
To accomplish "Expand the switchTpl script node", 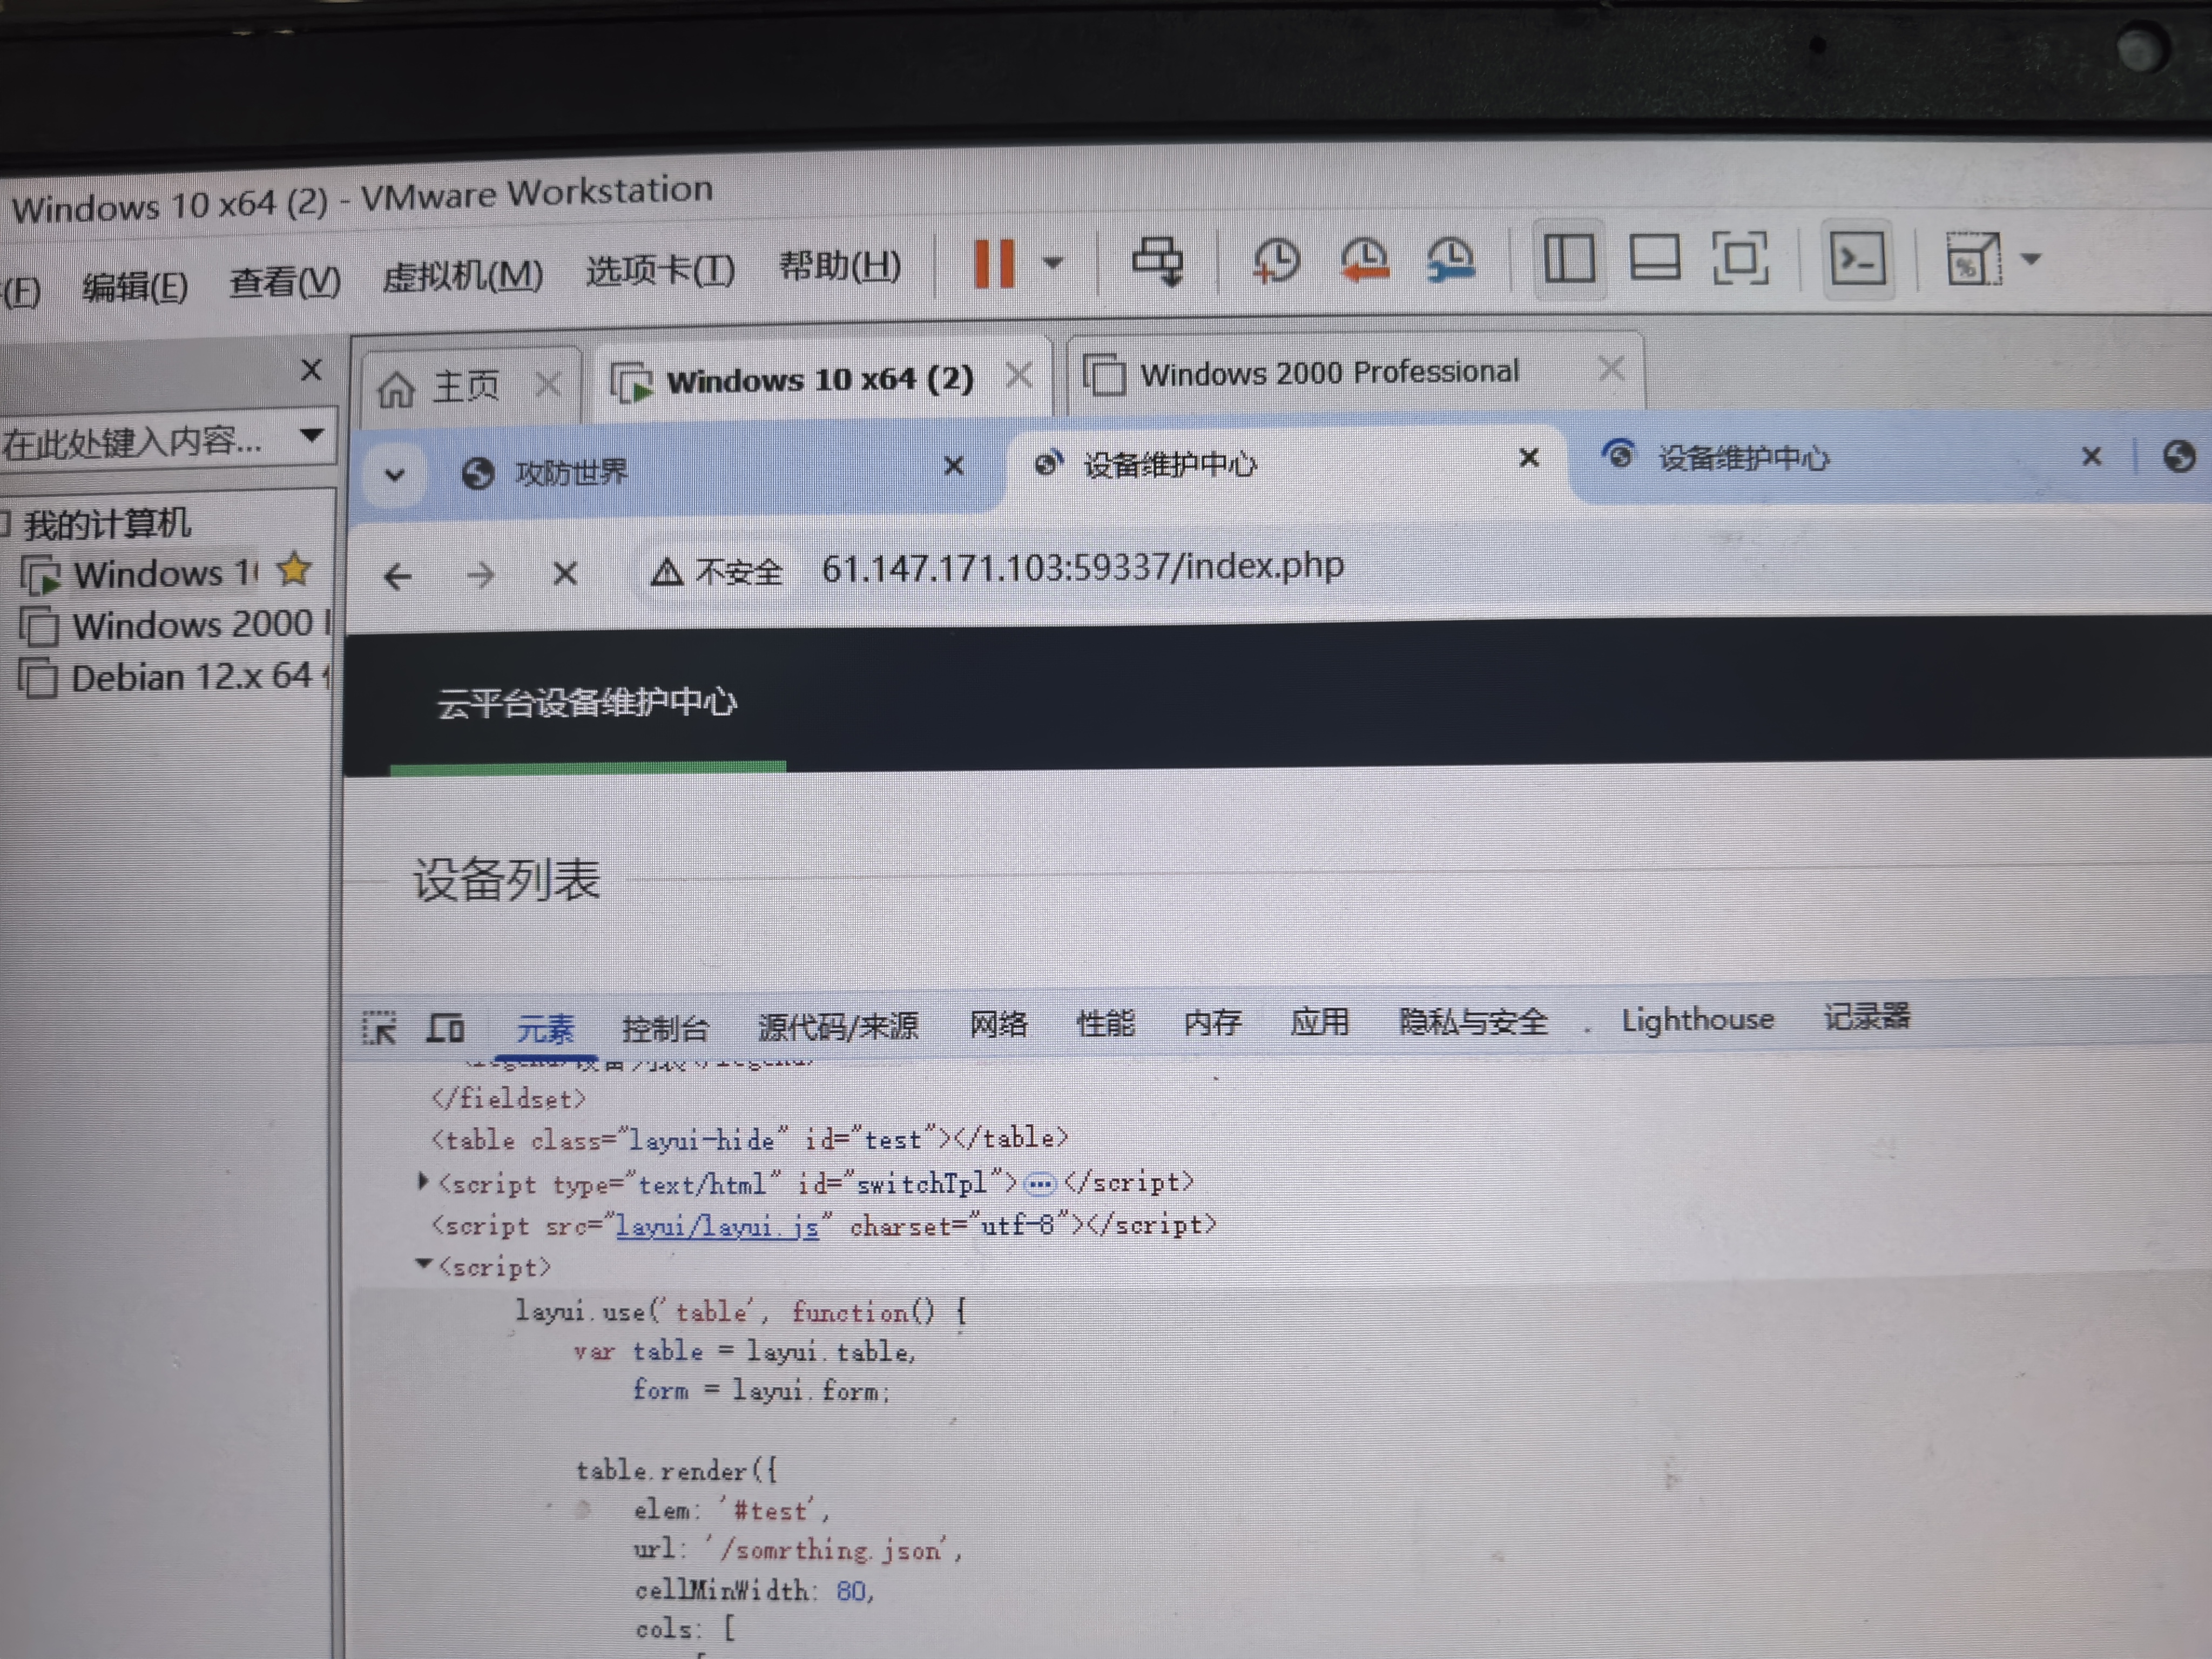I will tap(423, 1182).
